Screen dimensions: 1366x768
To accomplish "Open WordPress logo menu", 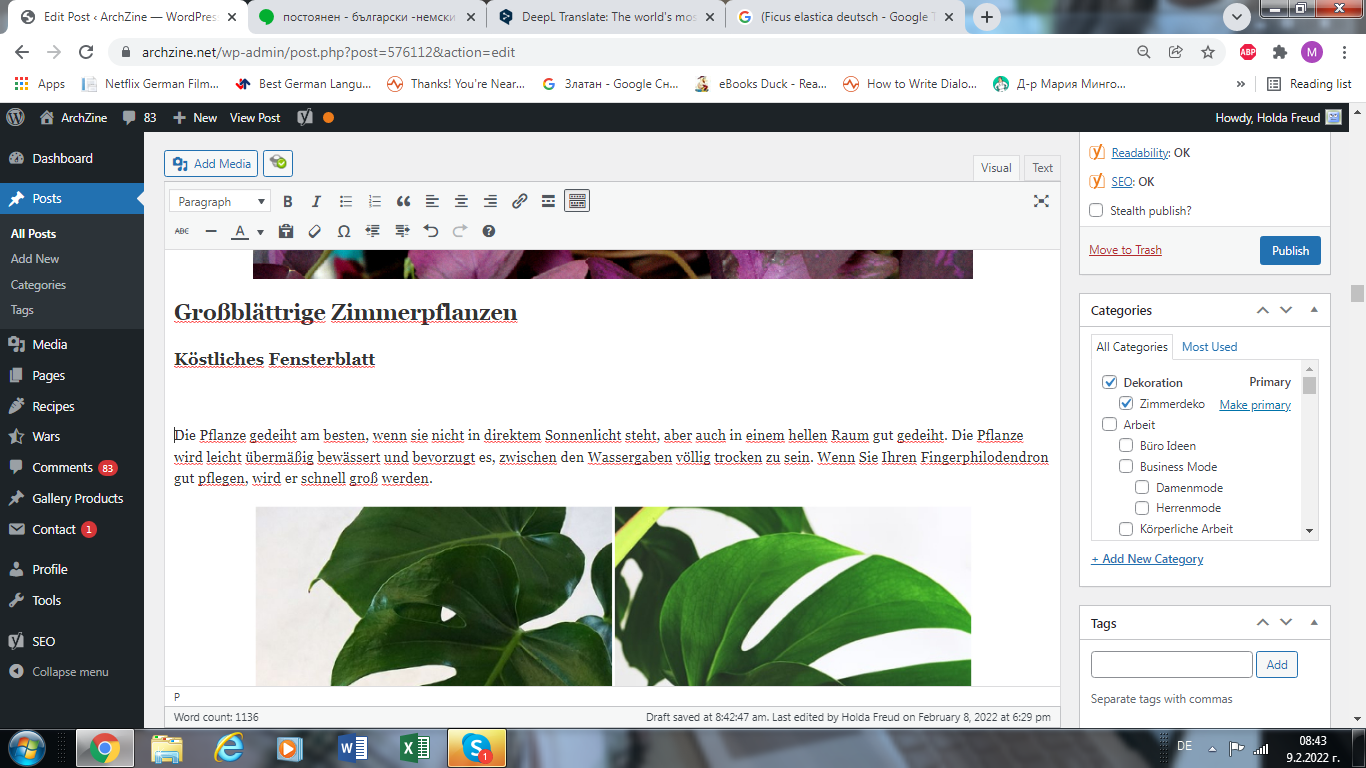I will click(16, 117).
